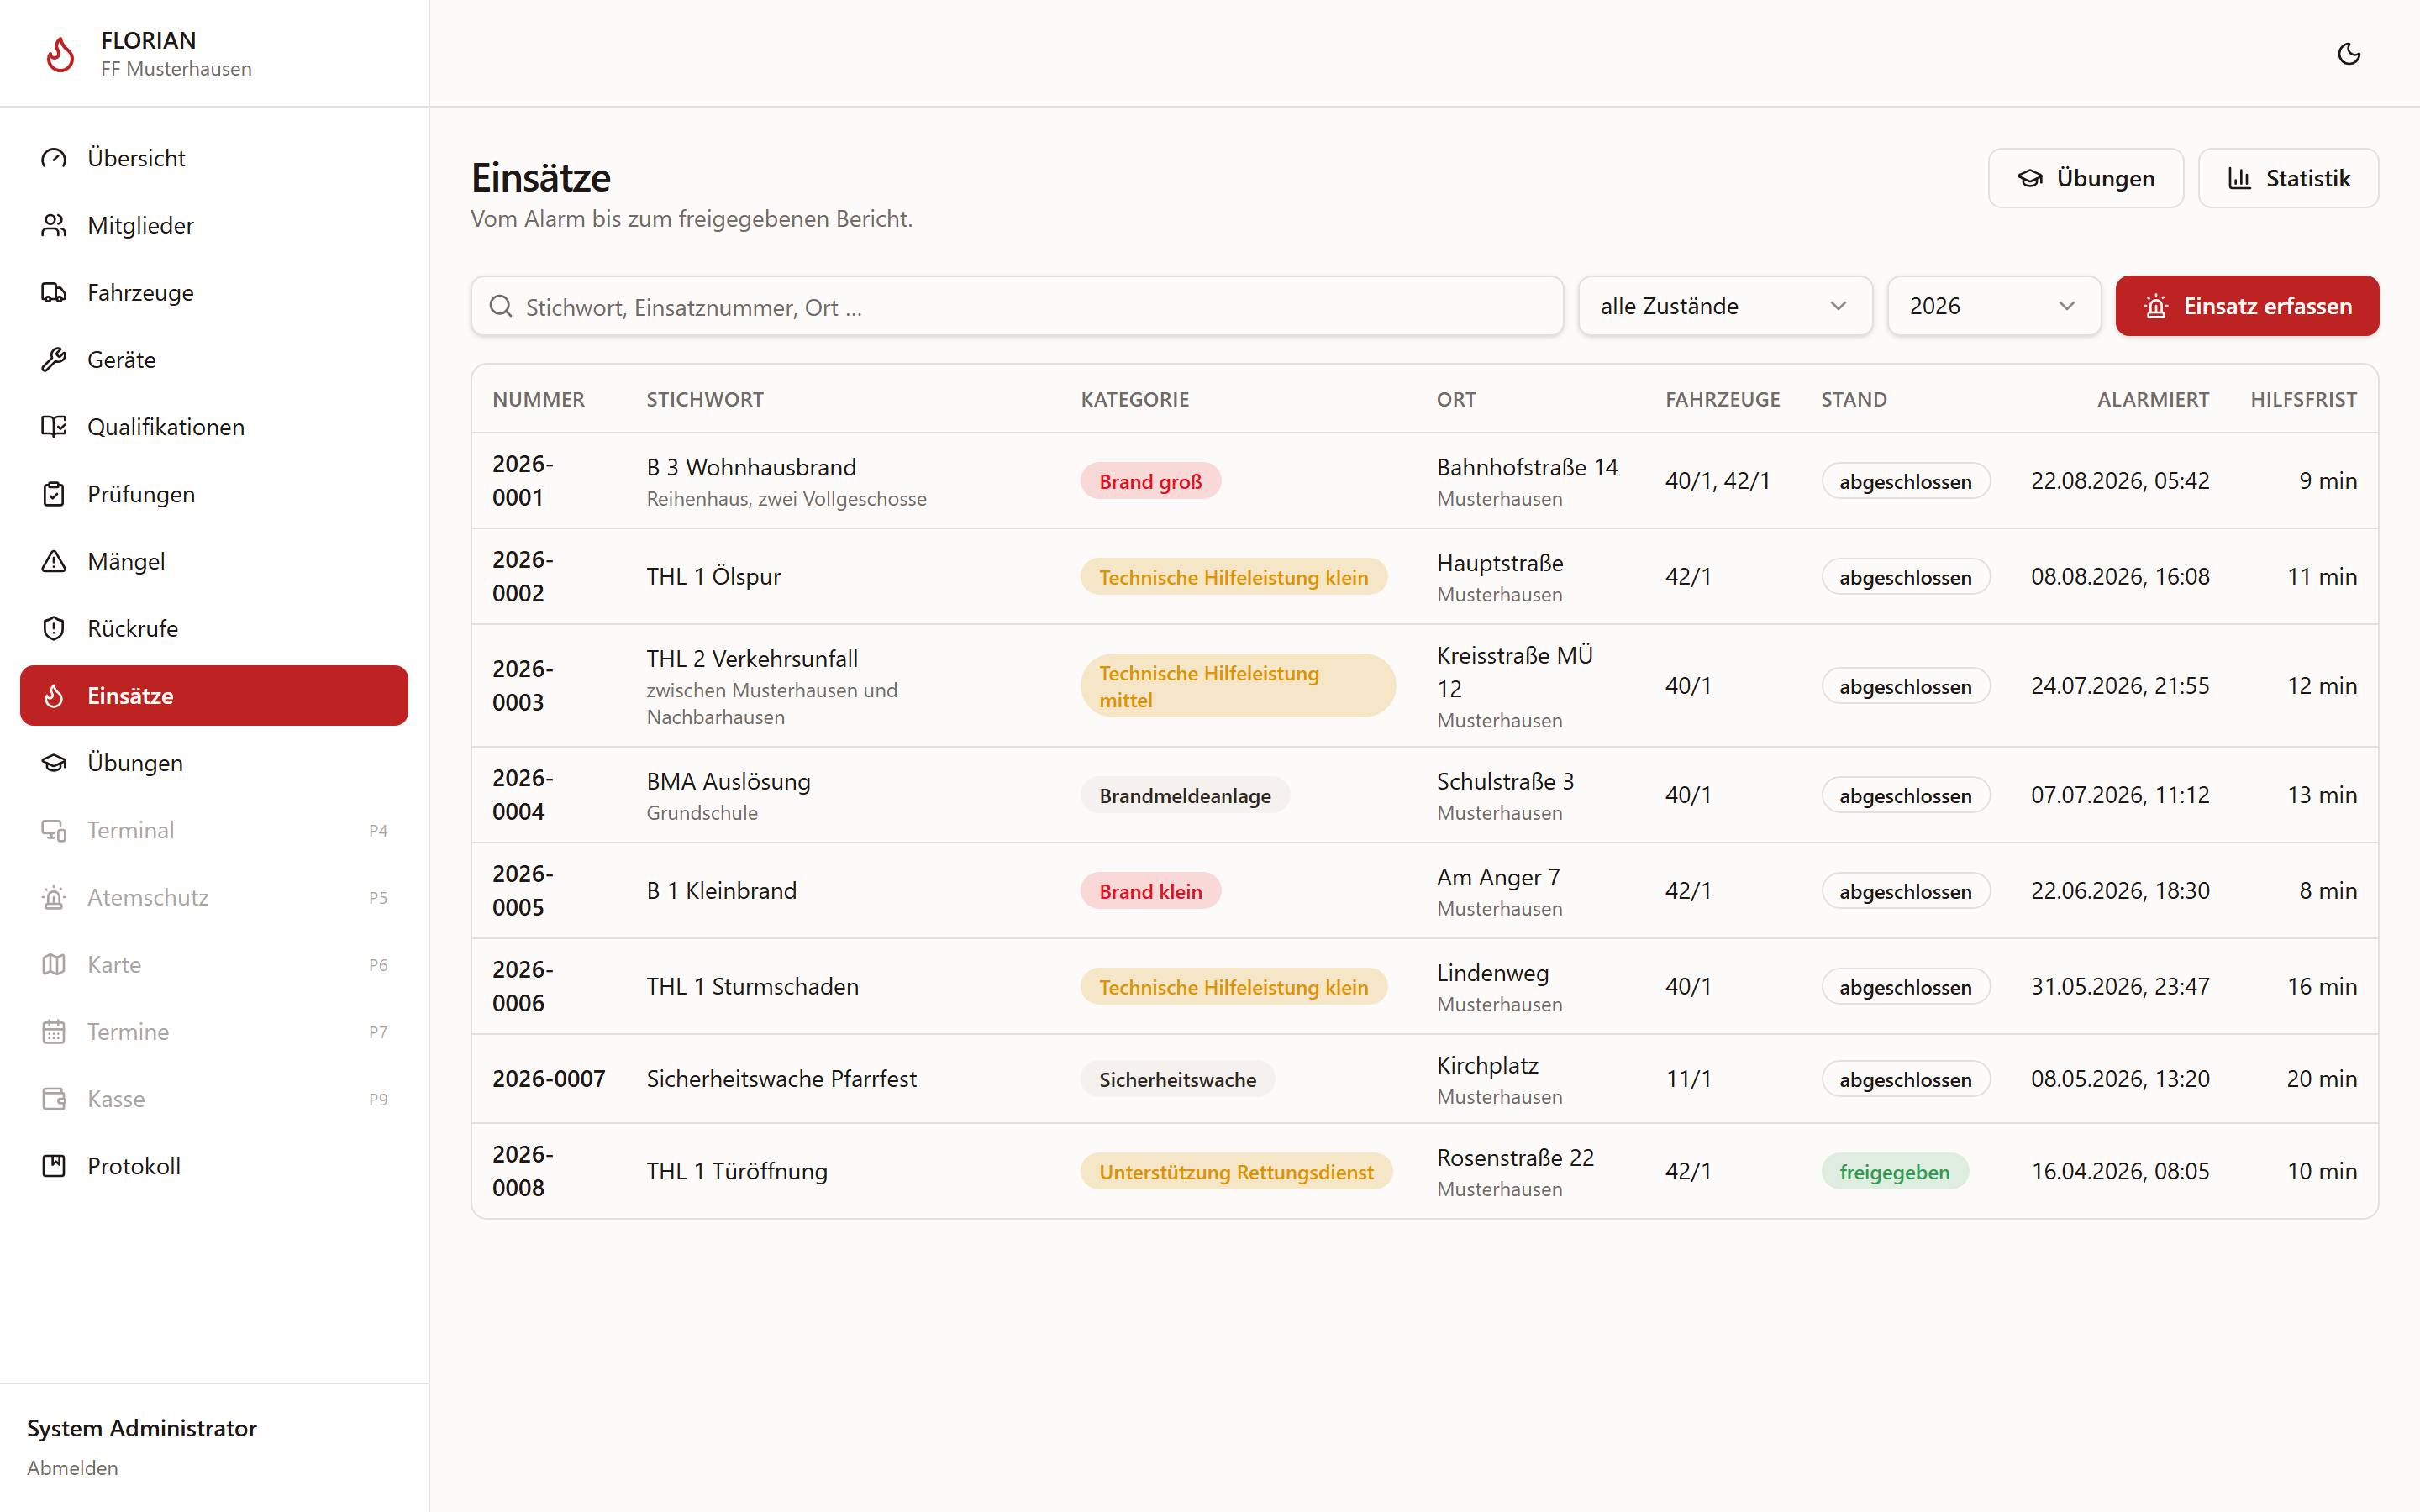
Task: Click the Fahrzeuge truck icon
Action: [54, 292]
